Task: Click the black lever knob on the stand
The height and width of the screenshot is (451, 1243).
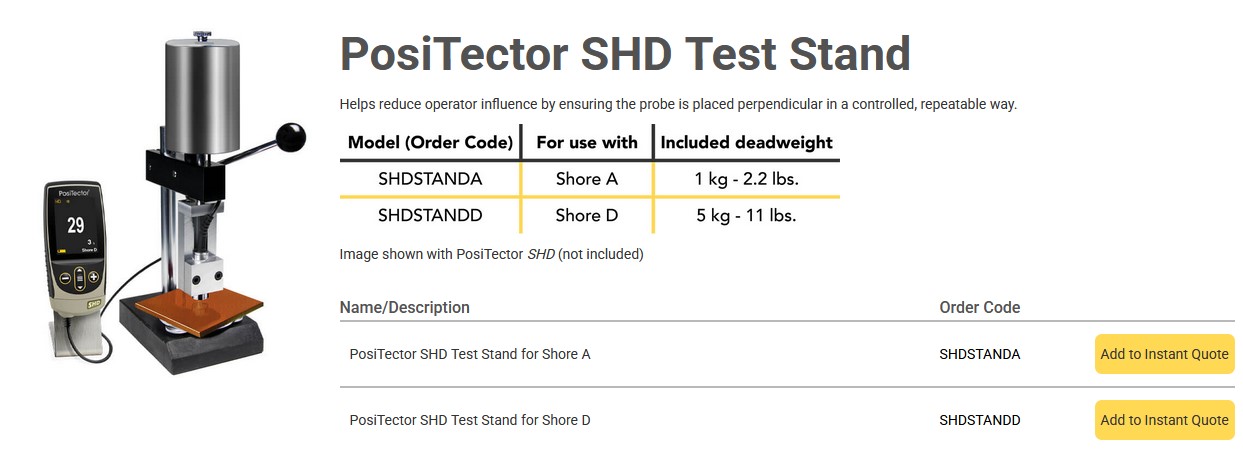Action: click(291, 137)
